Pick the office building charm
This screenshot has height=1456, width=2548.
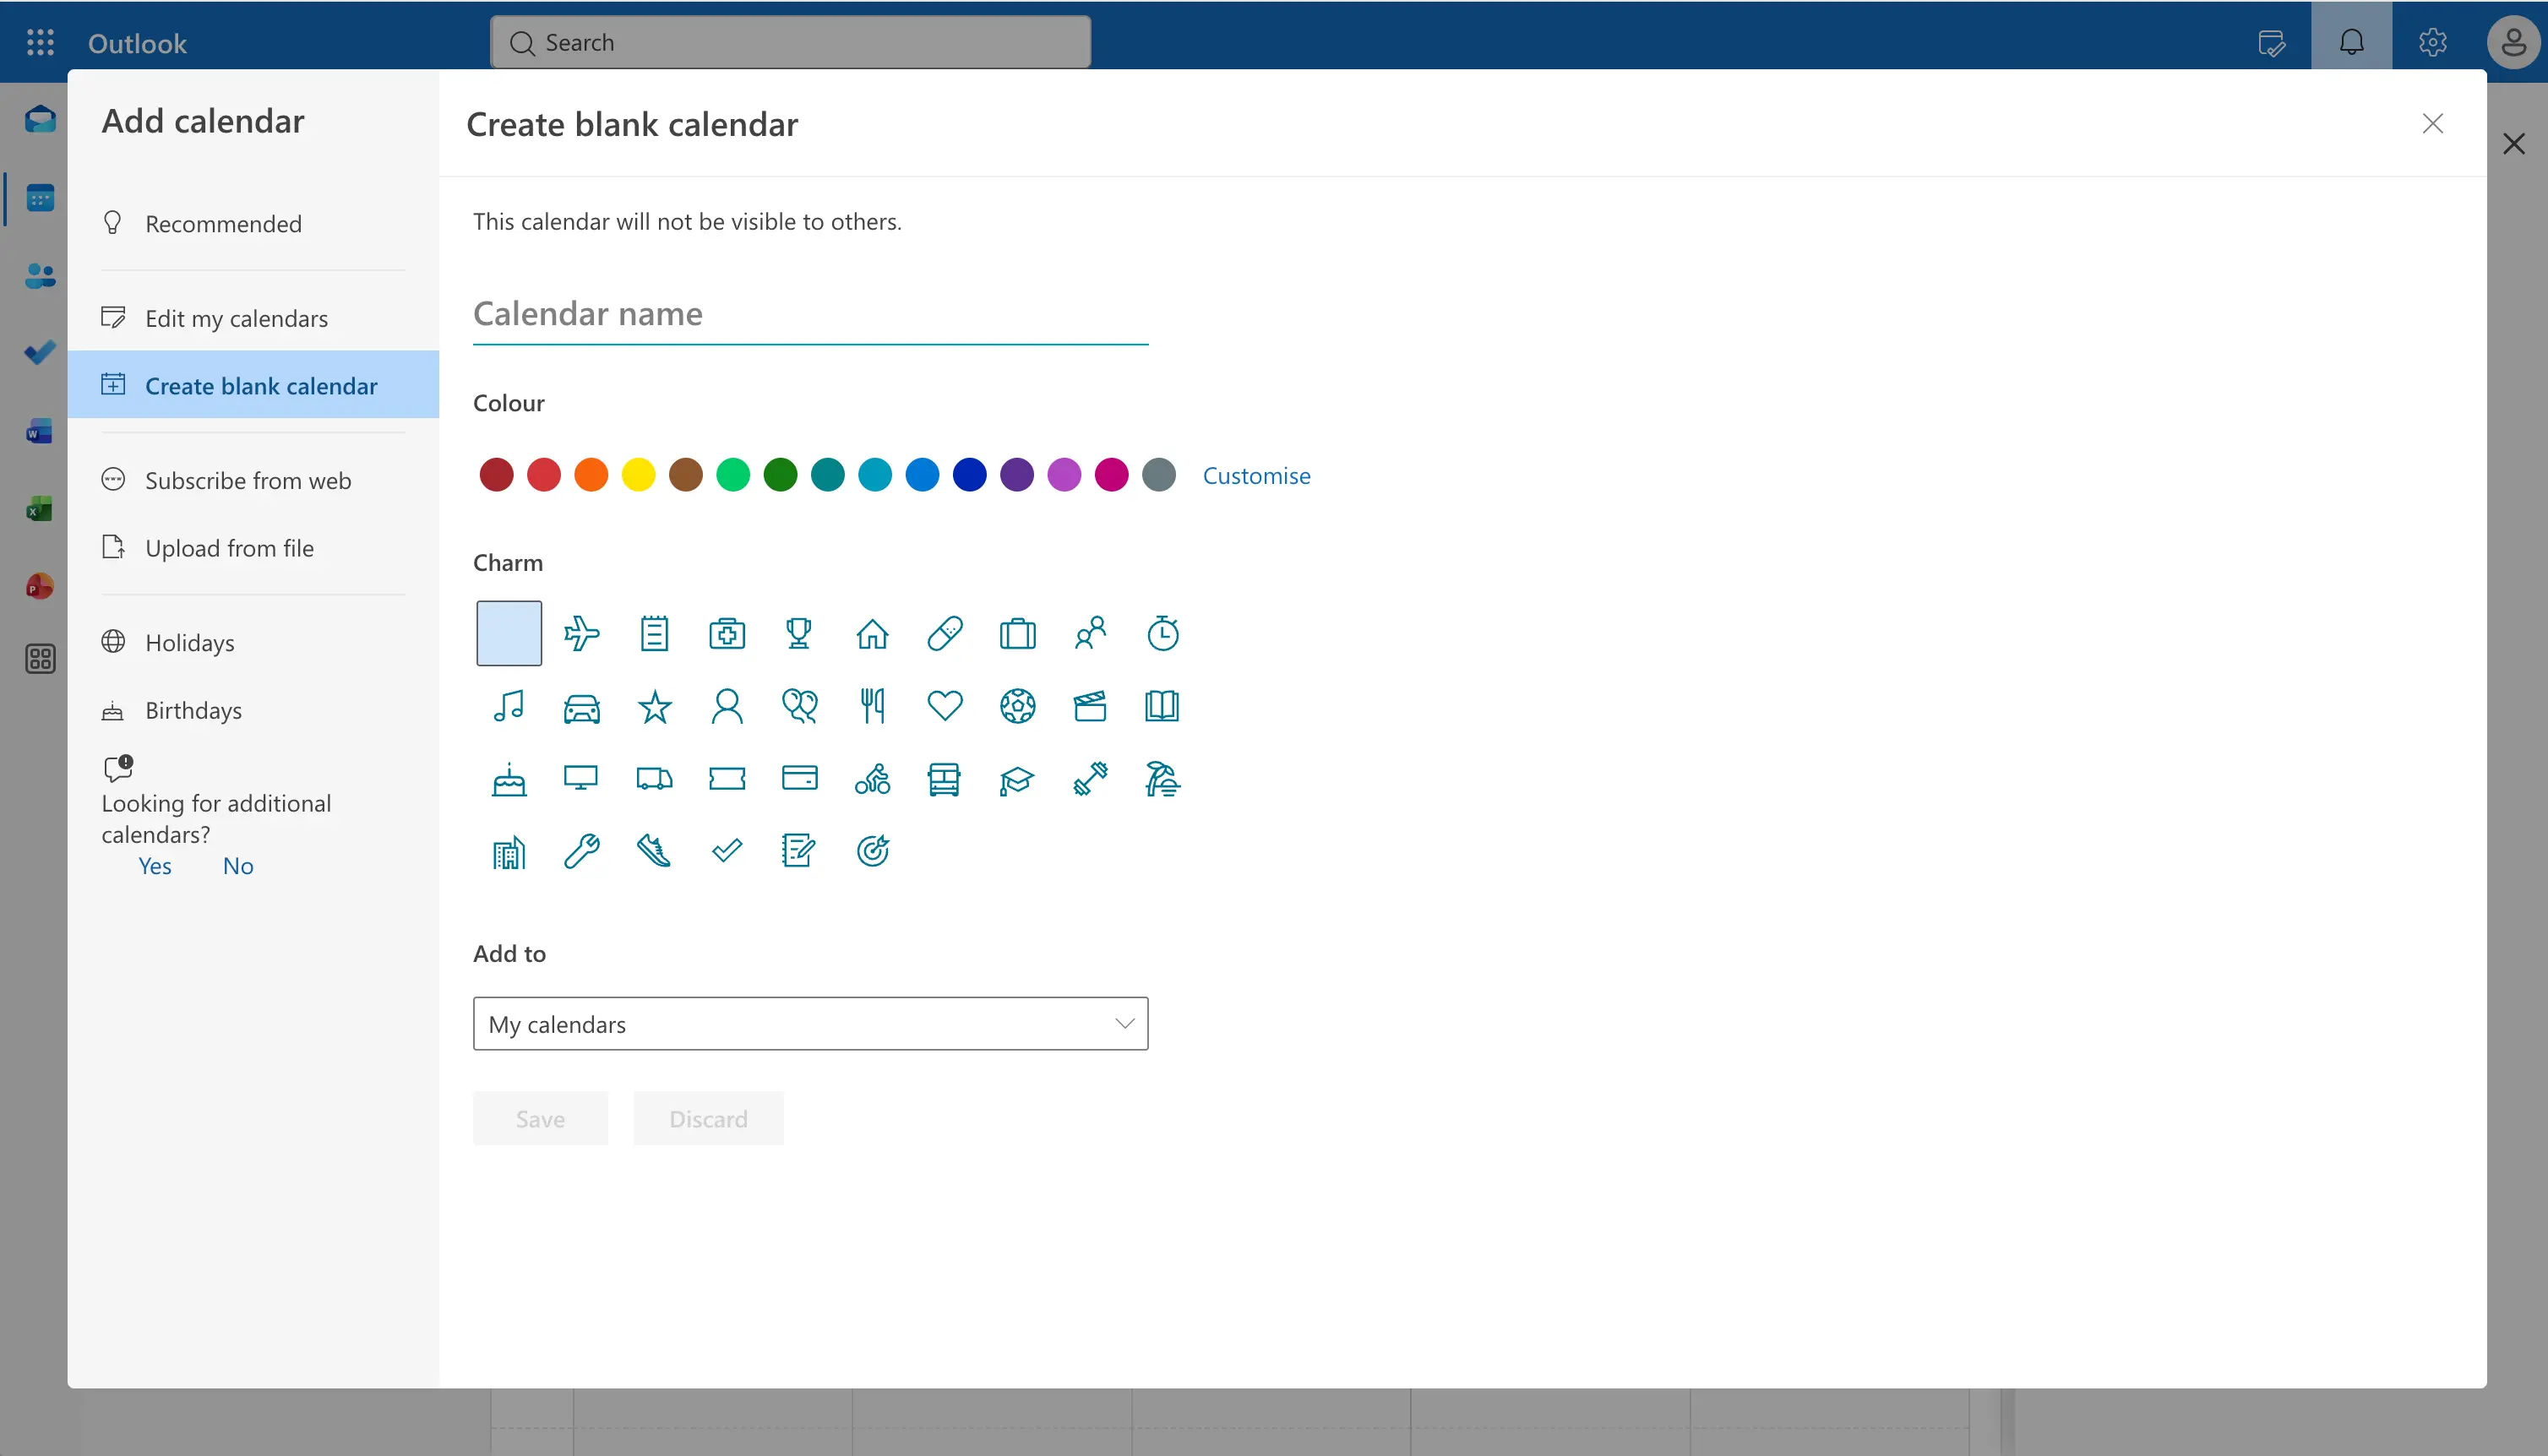[x=509, y=851]
